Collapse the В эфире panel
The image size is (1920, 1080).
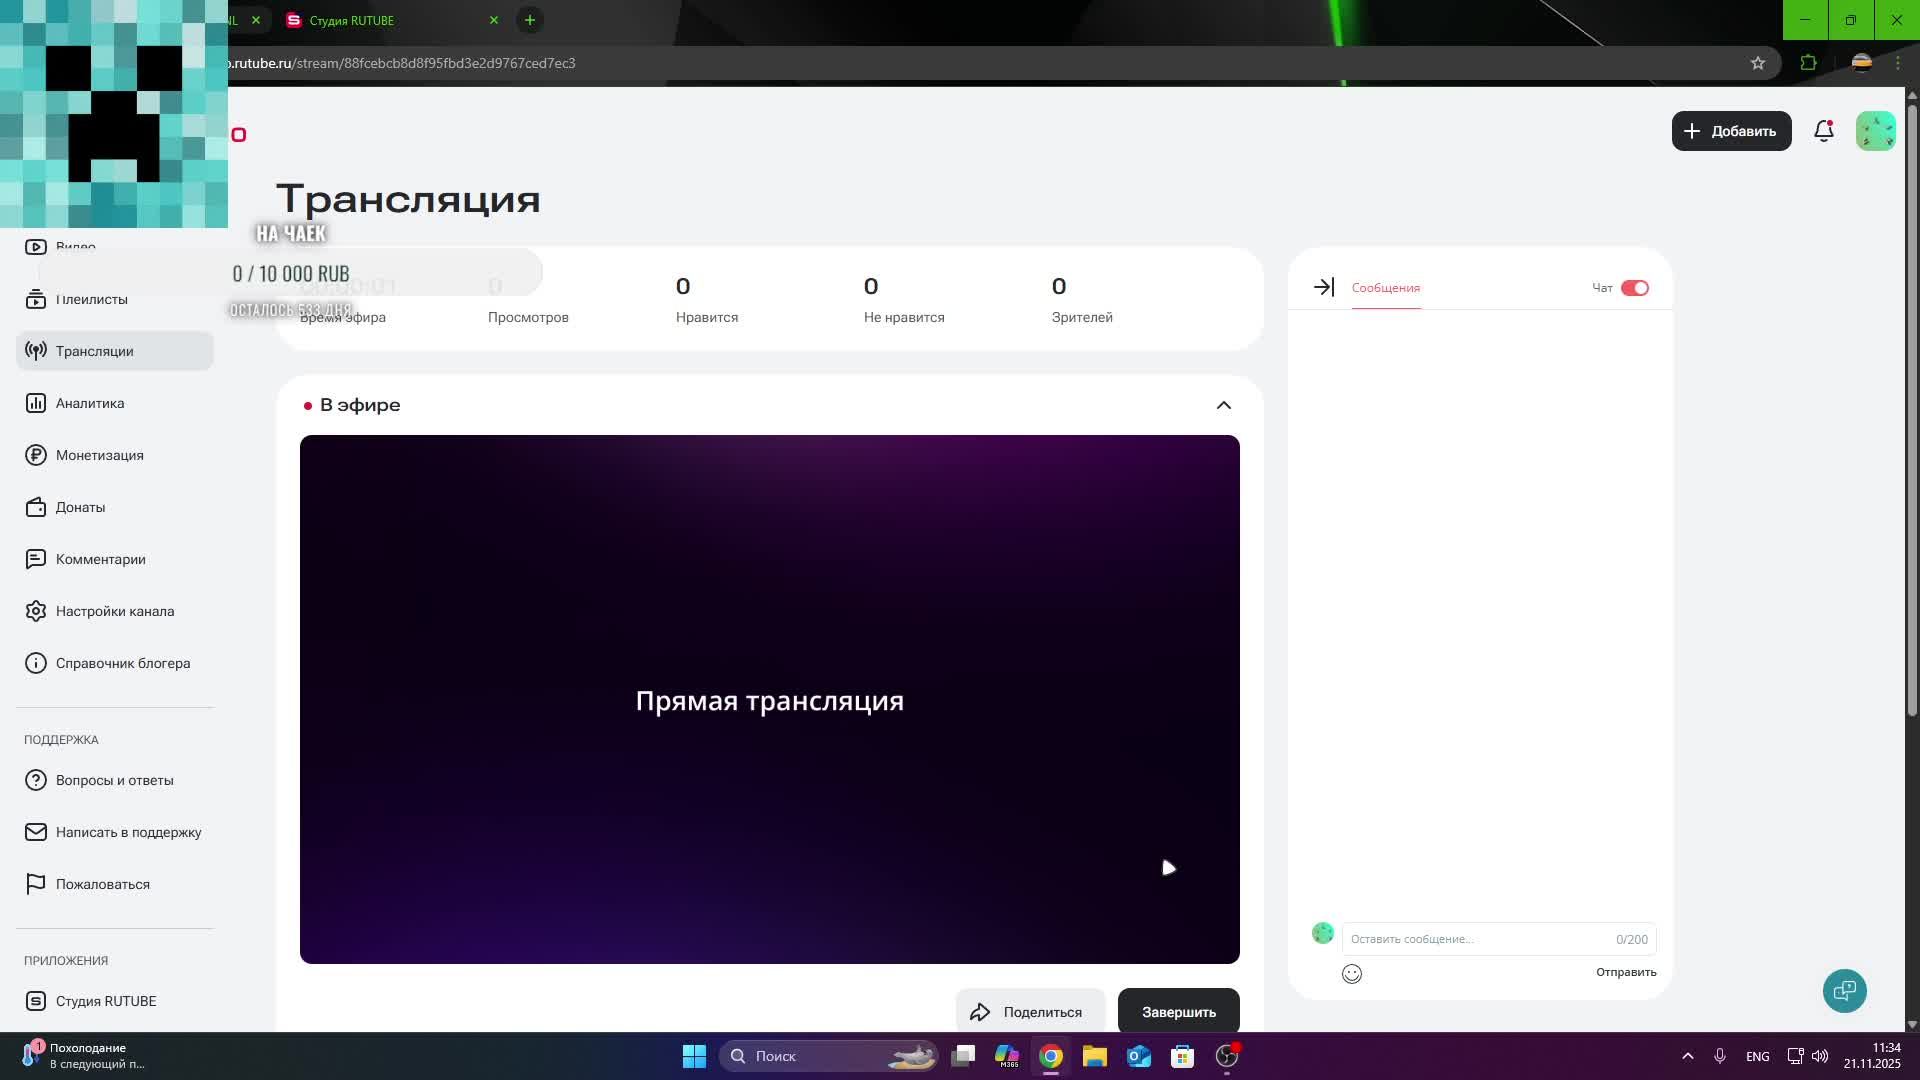pyautogui.click(x=1224, y=405)
